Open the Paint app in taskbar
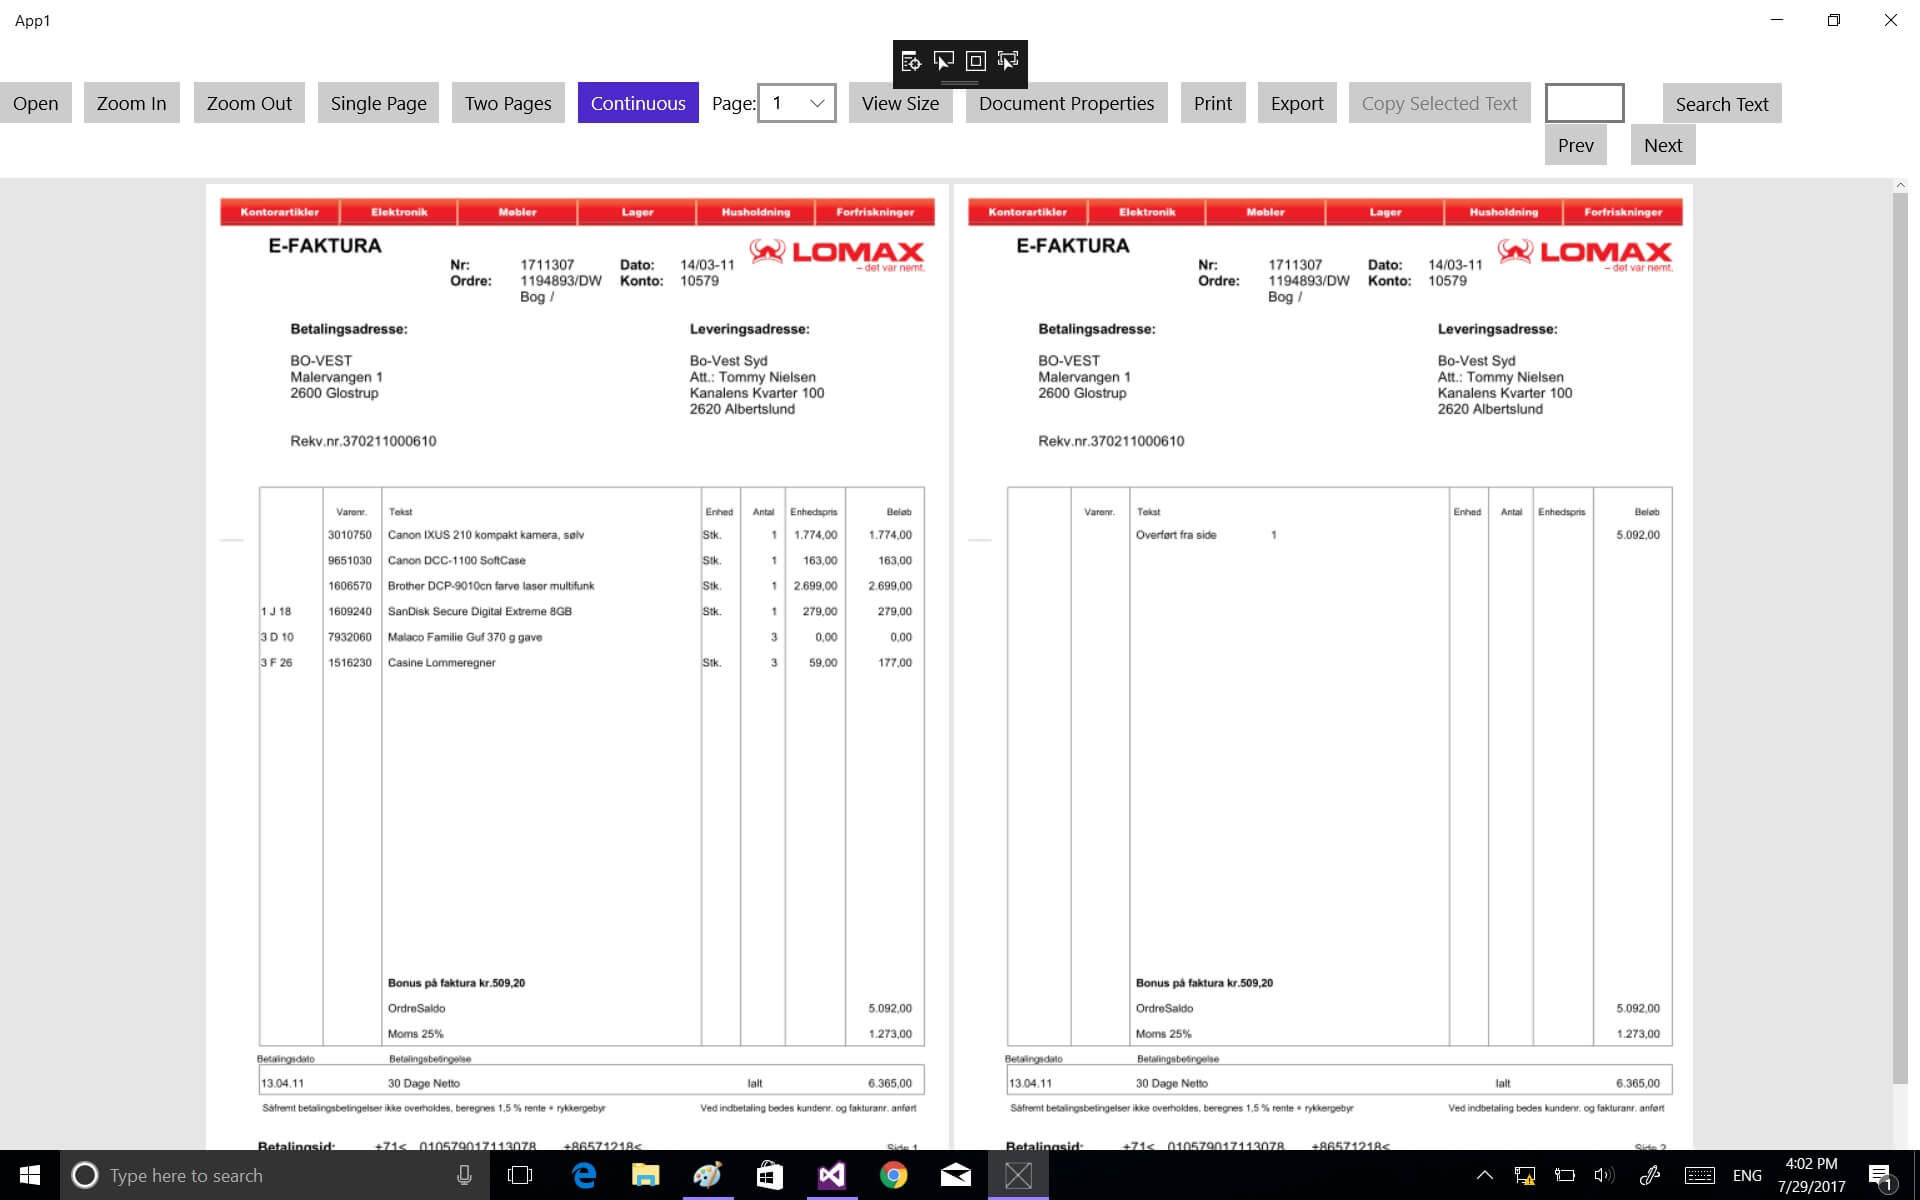 708,1175
